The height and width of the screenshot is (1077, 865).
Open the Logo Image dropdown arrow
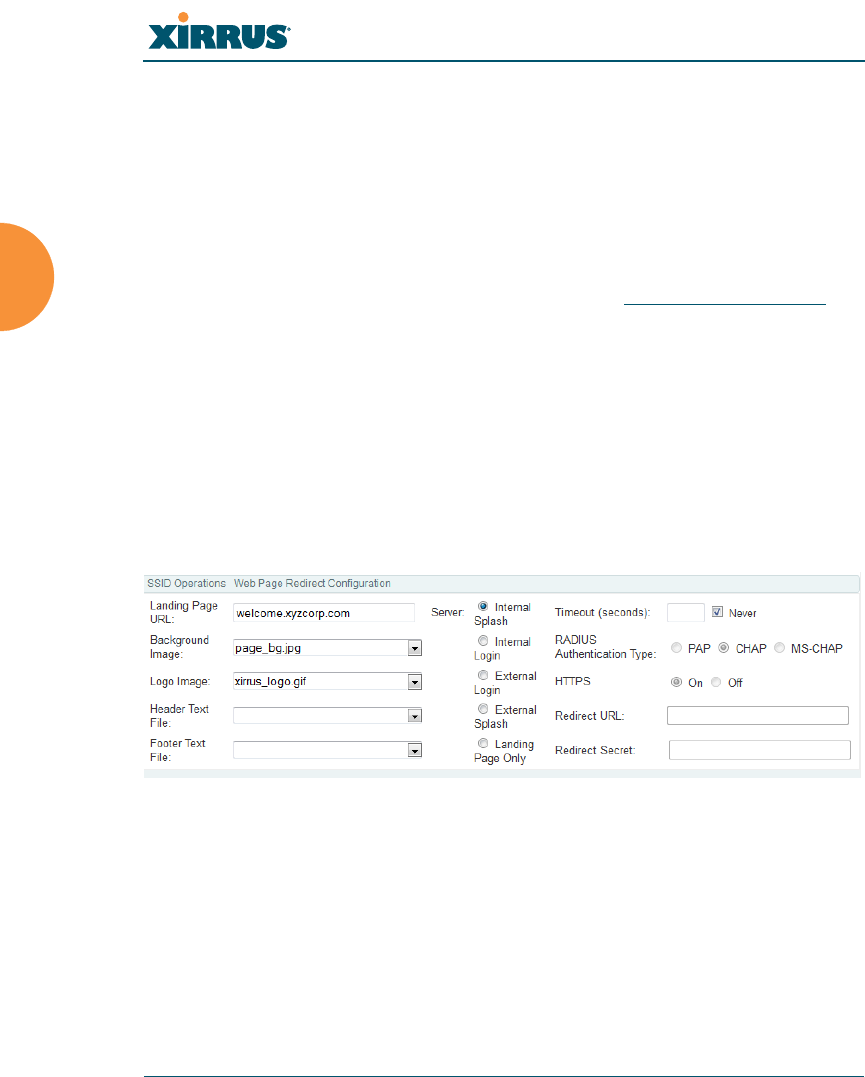click(x=414, y=682)
